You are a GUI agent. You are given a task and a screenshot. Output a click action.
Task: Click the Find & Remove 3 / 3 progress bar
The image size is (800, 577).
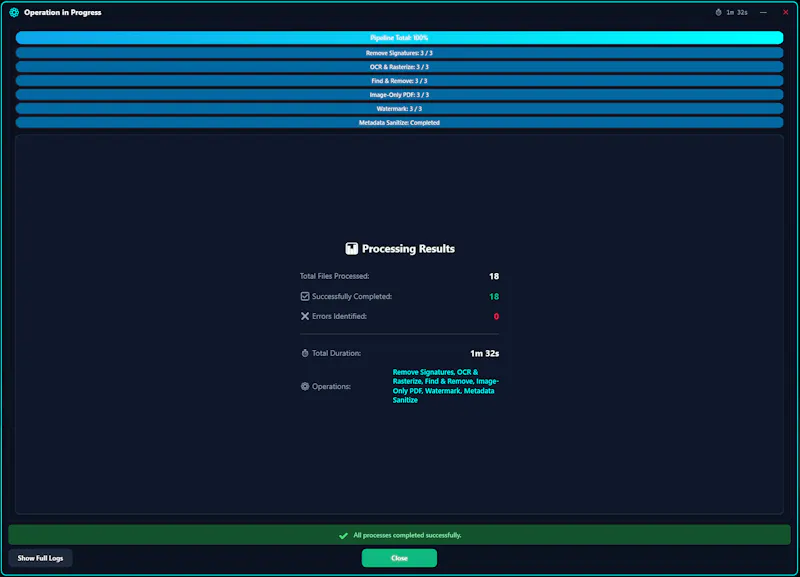399,81
